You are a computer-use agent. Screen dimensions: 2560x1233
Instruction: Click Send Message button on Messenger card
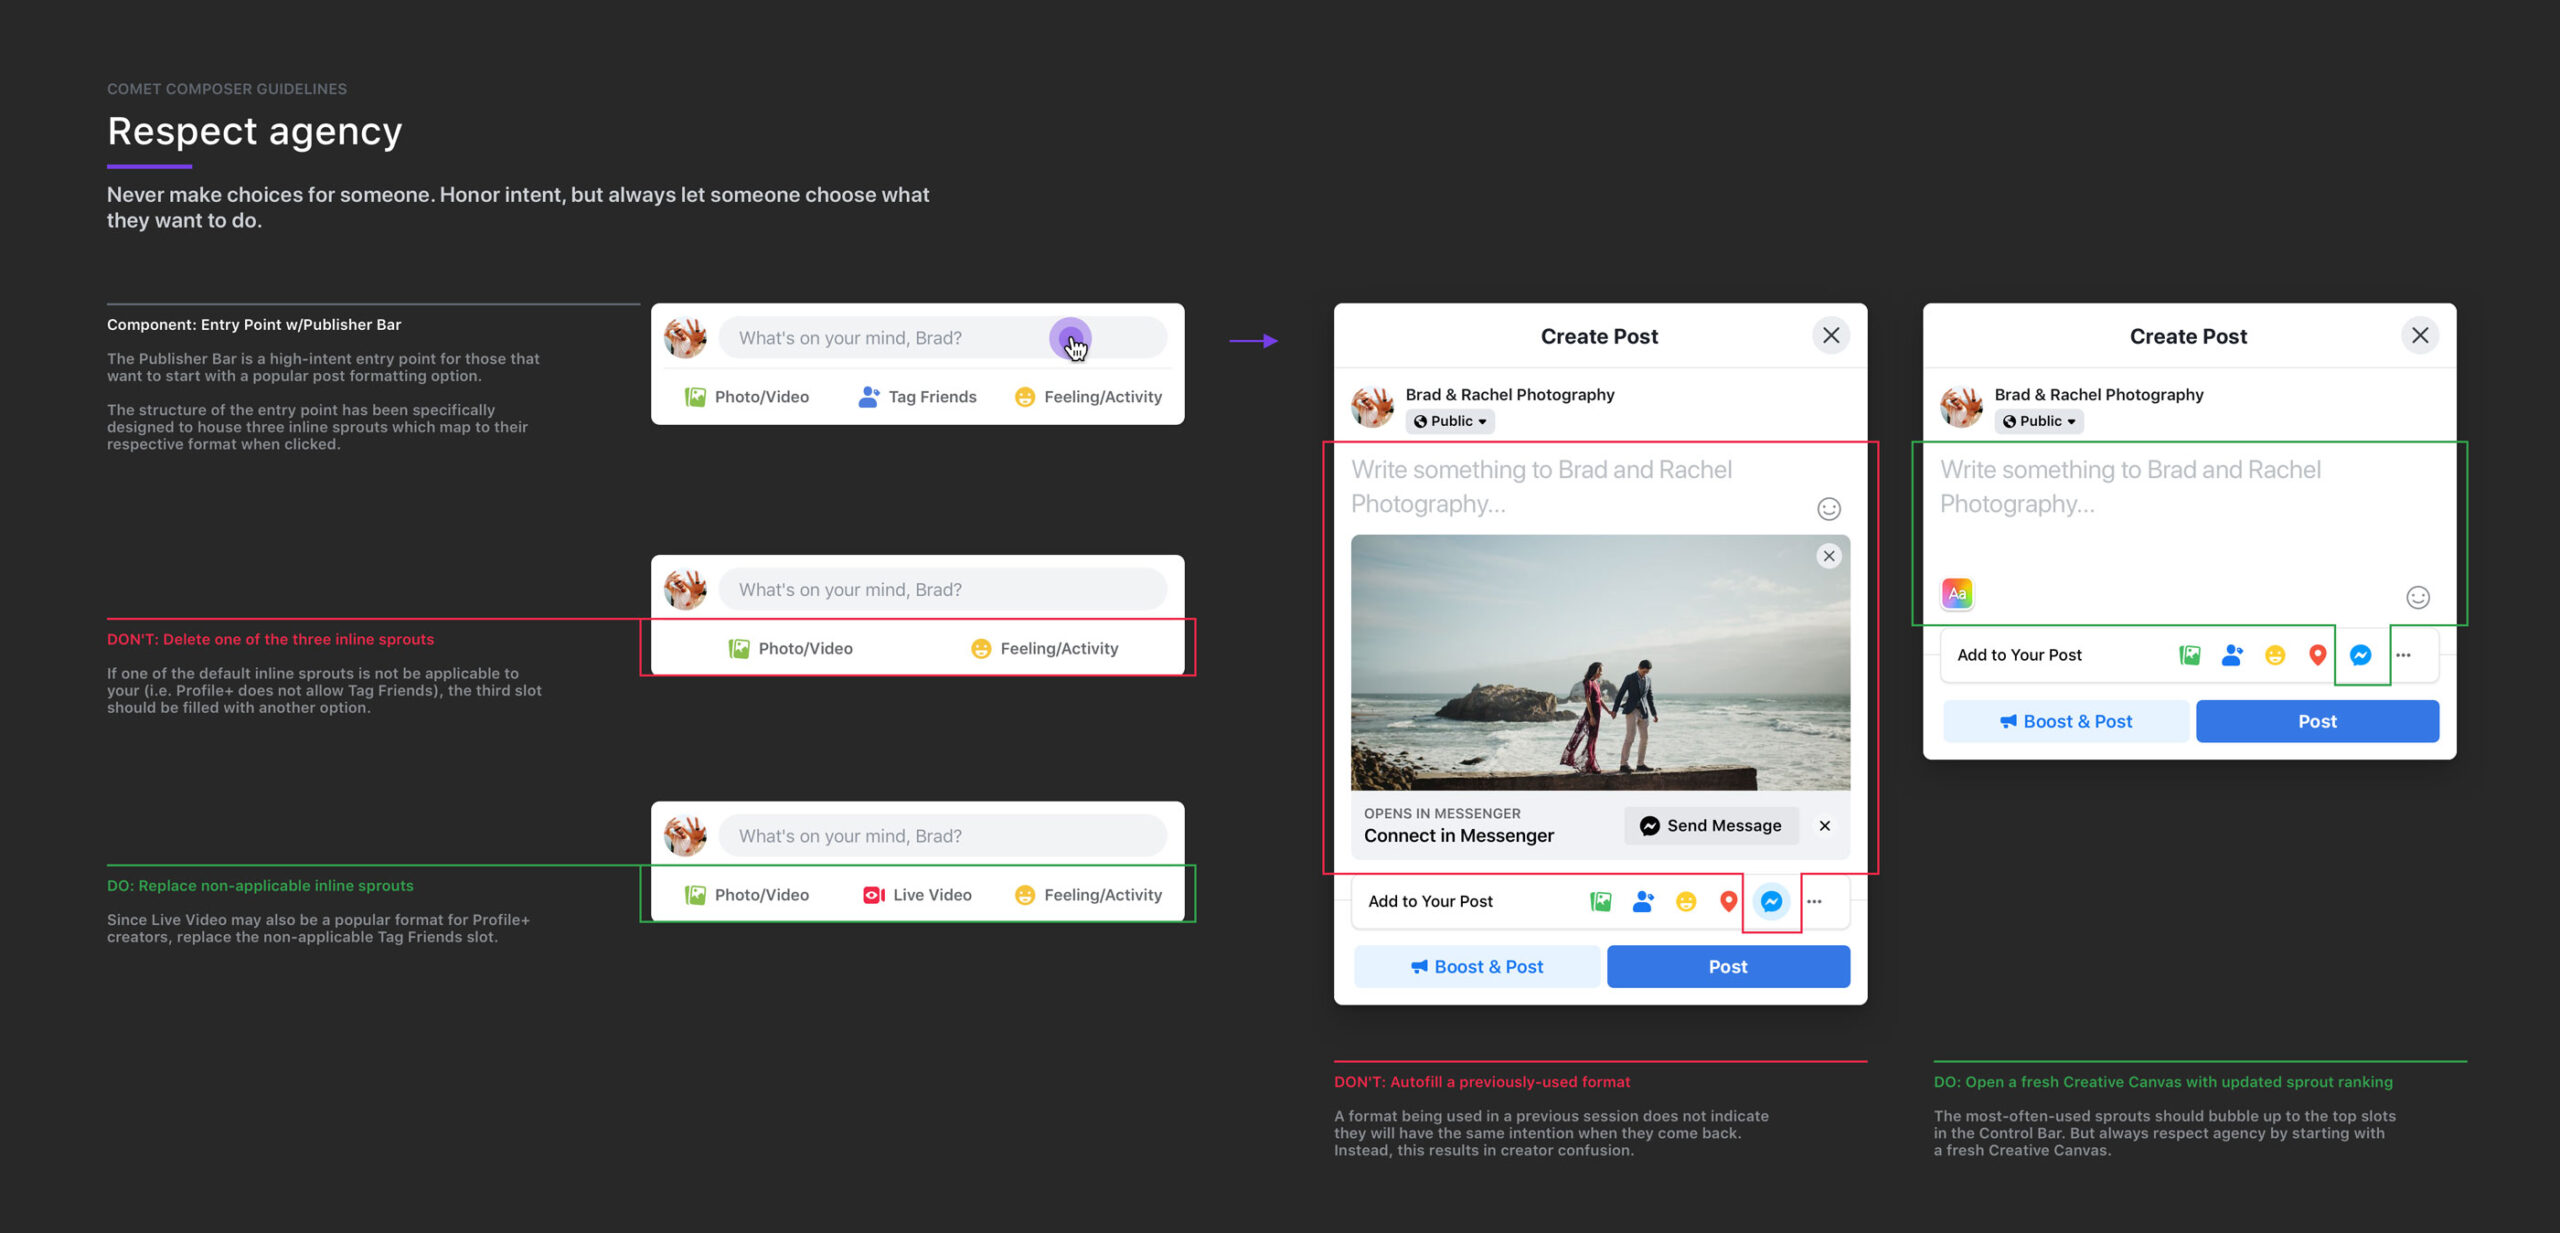pyautogui.click(x=1711, y=825)
